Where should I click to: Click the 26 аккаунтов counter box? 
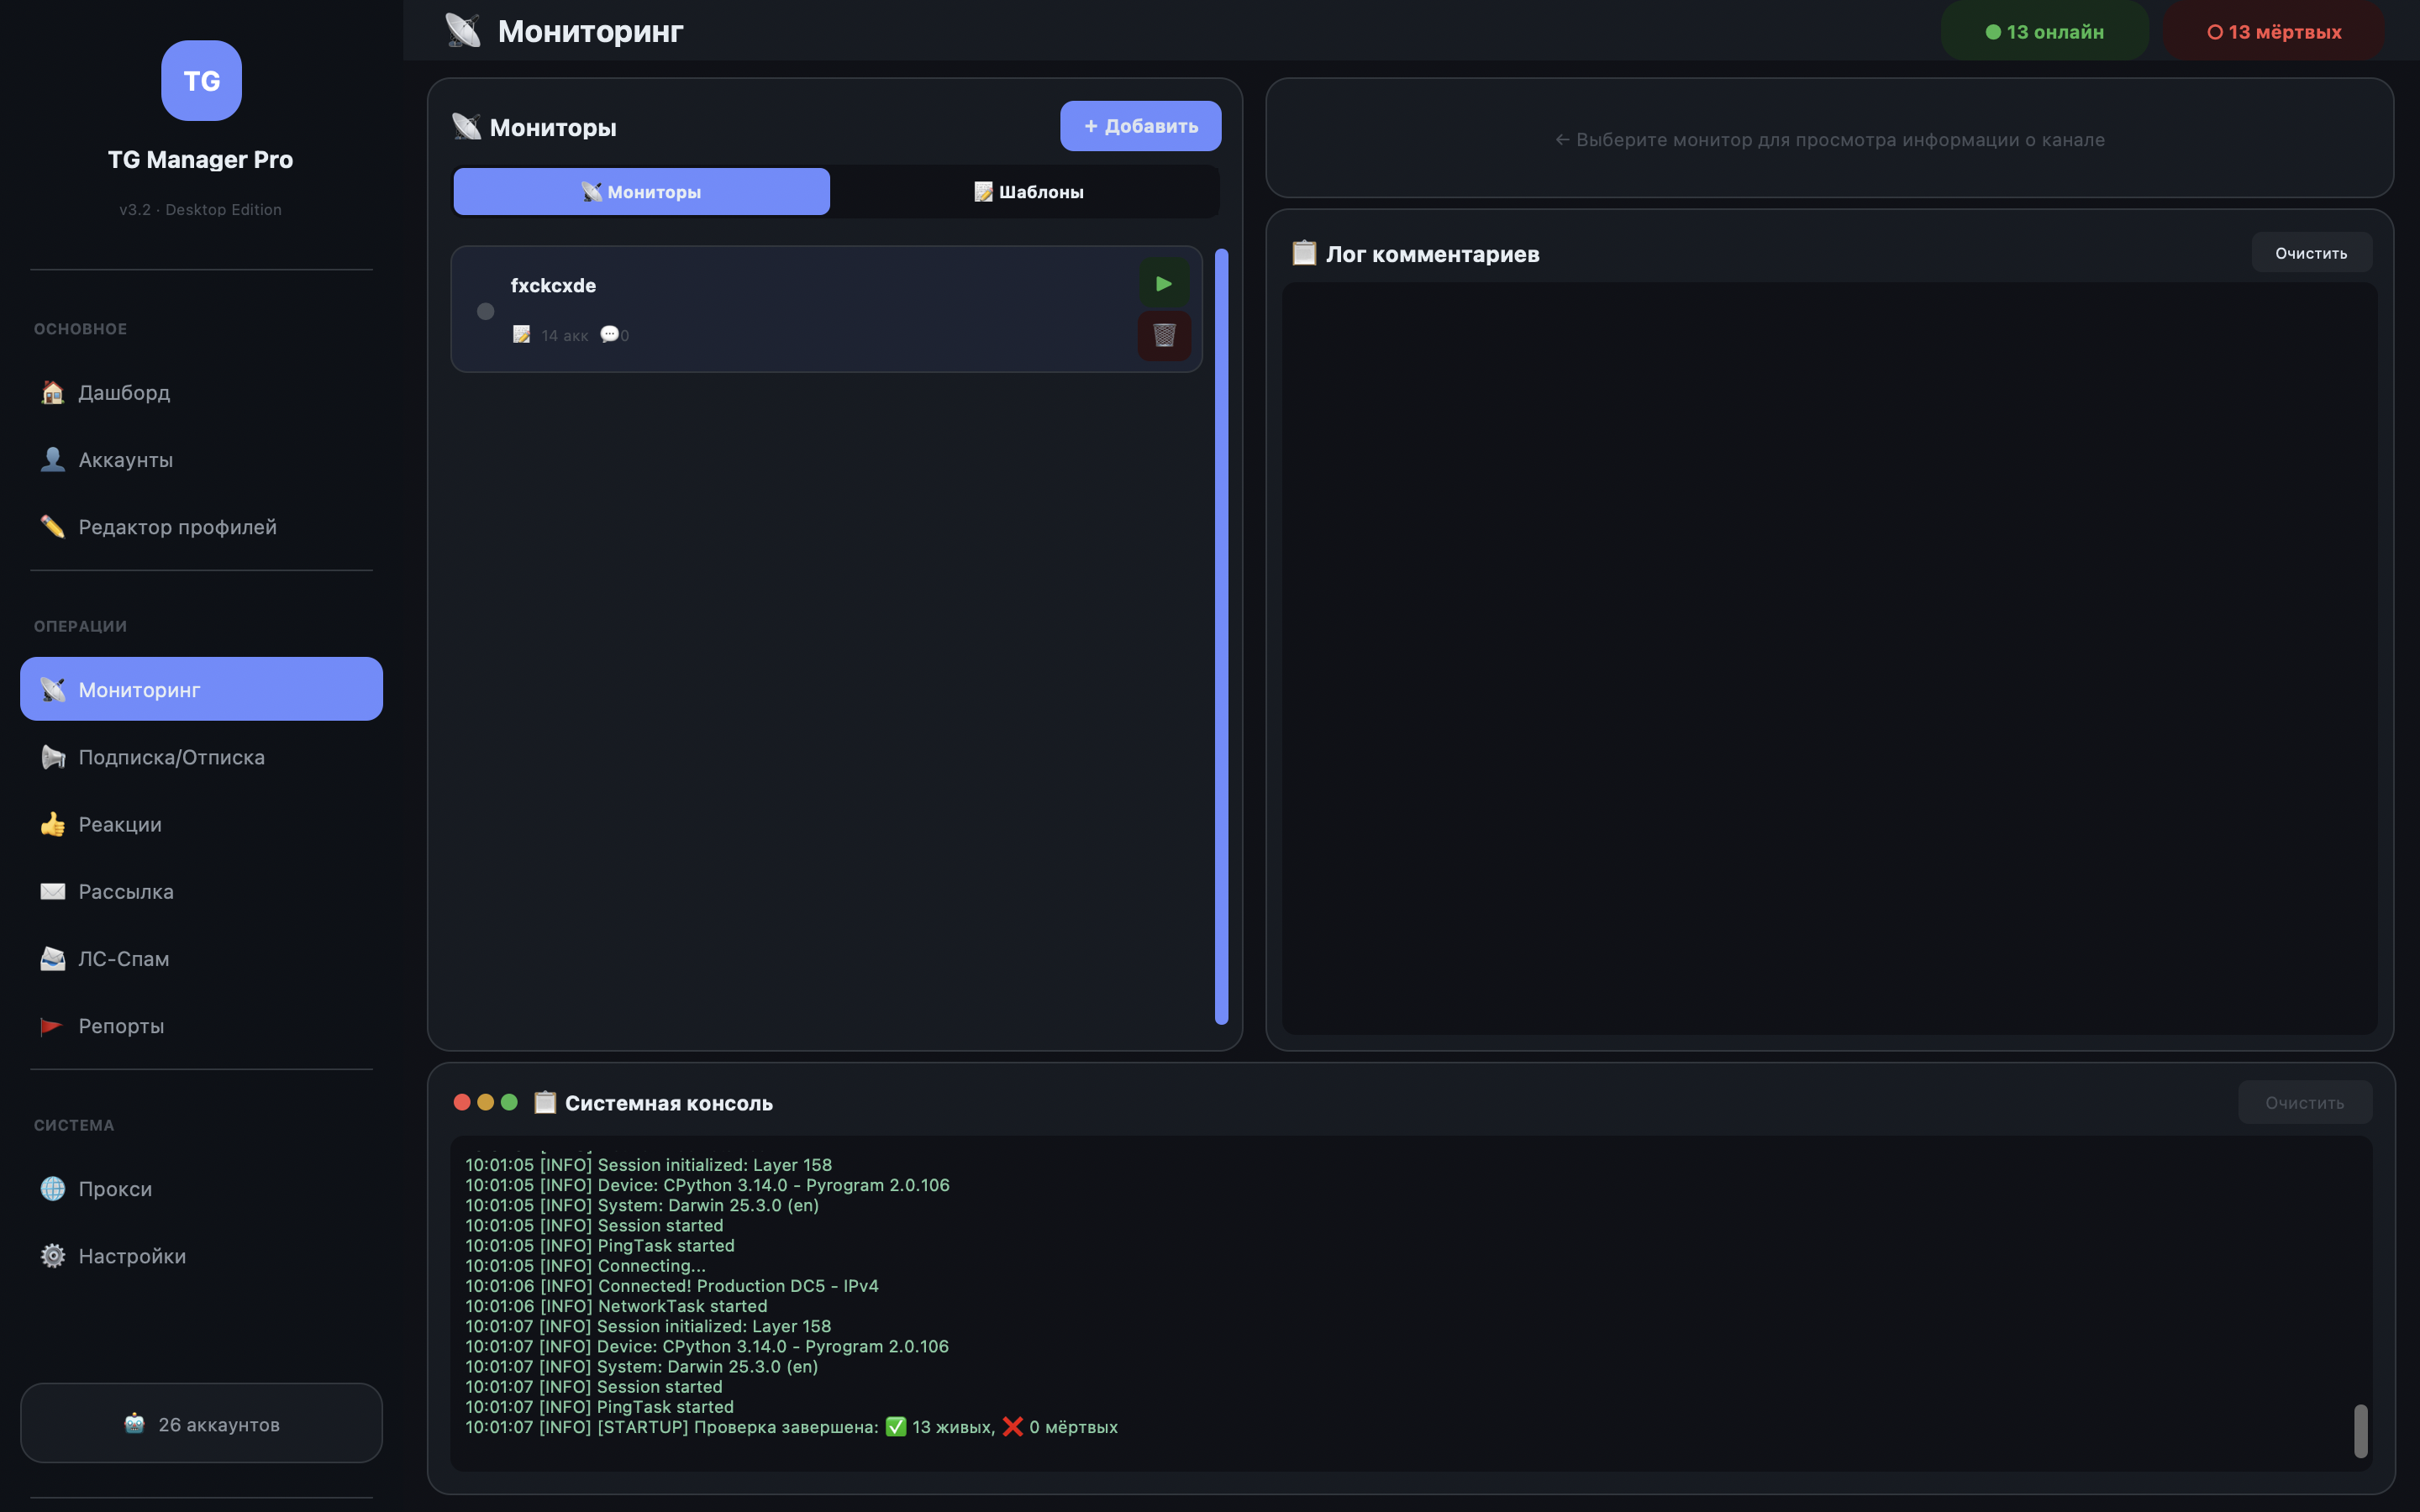click(201, 1423)
